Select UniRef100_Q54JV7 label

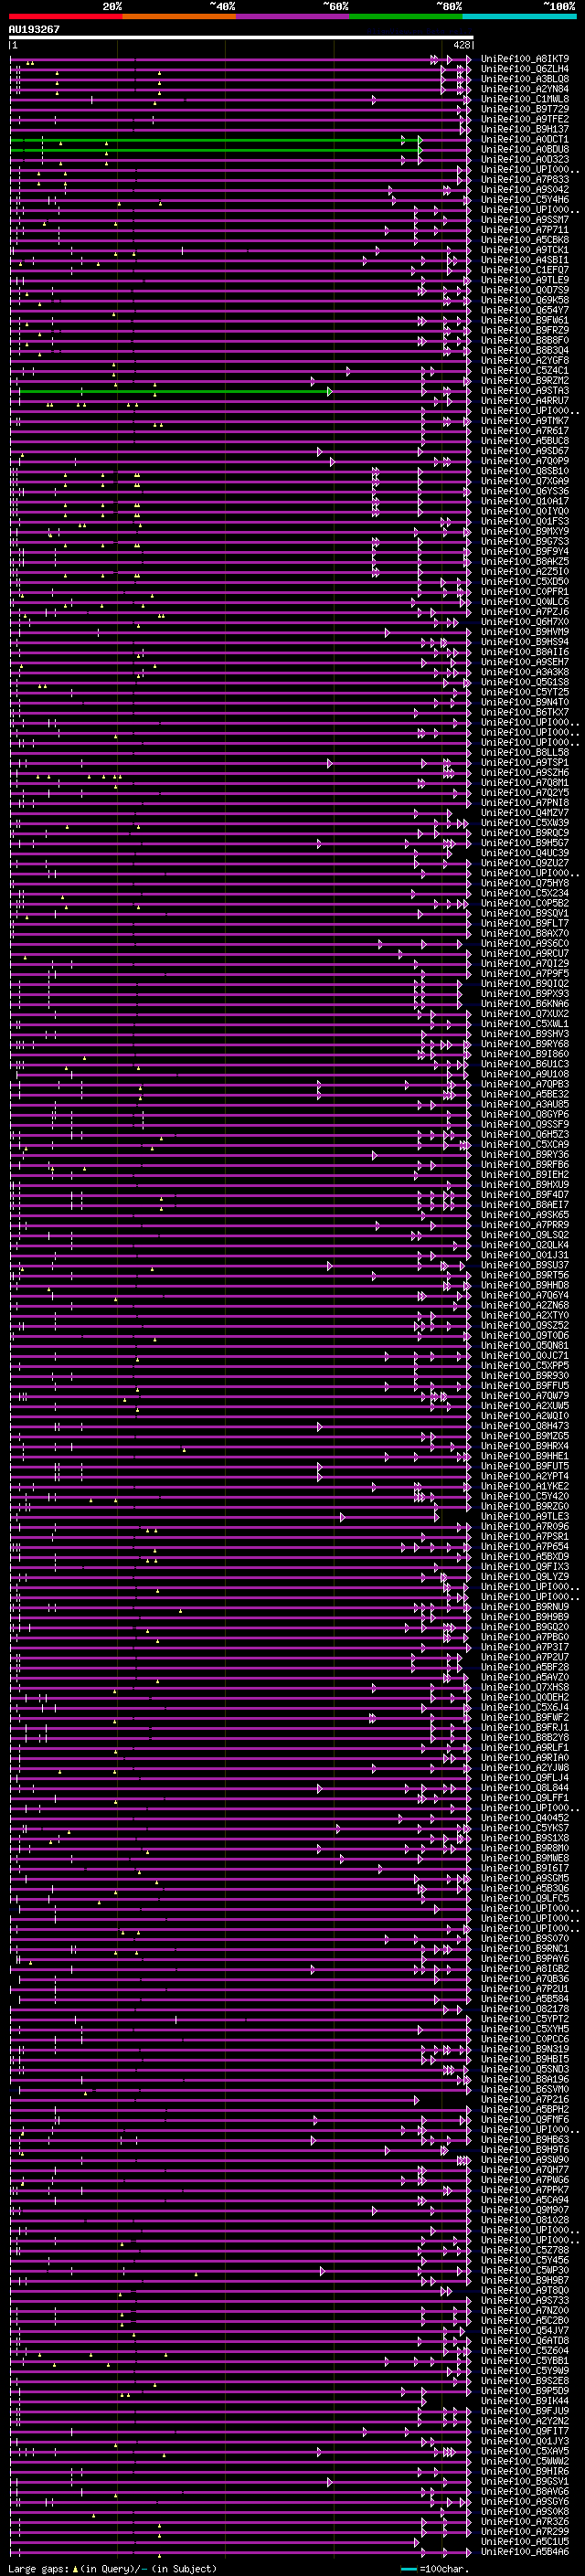coord(525,2331)
